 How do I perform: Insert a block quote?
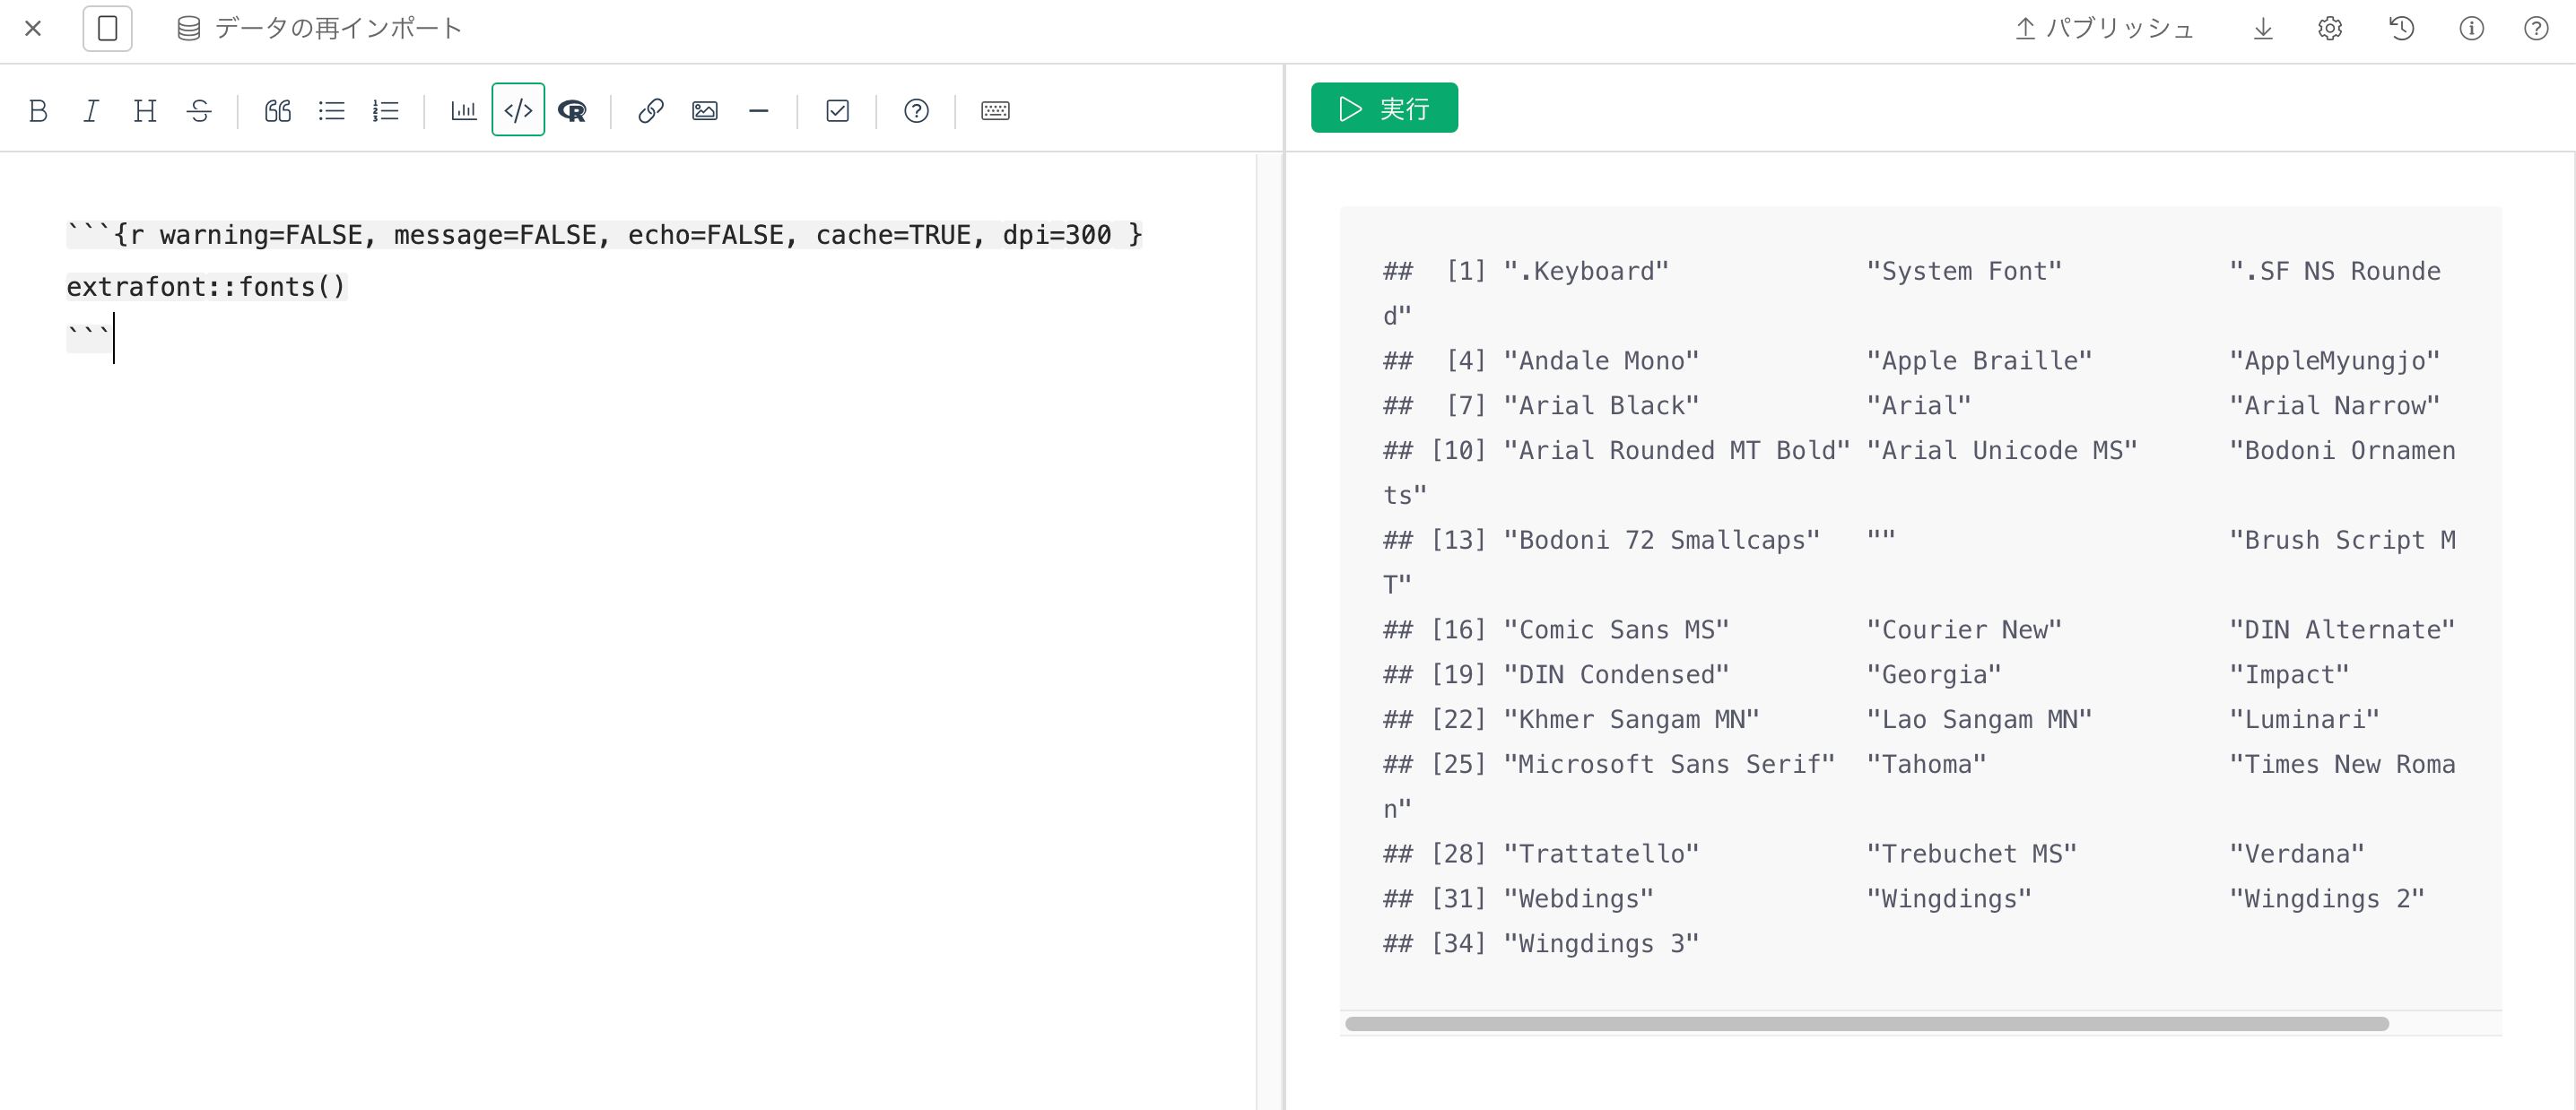278,110
